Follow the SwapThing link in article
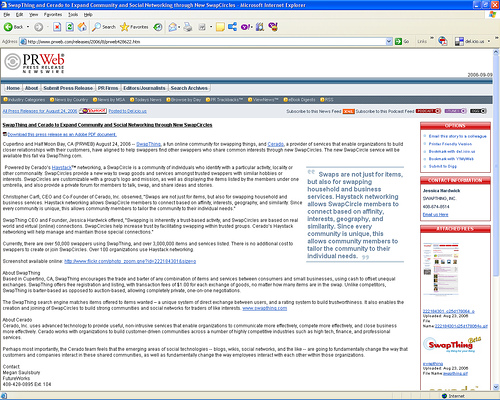Image resolution: width=500 pixels, height=400 pixels. (x=149, y=144)
